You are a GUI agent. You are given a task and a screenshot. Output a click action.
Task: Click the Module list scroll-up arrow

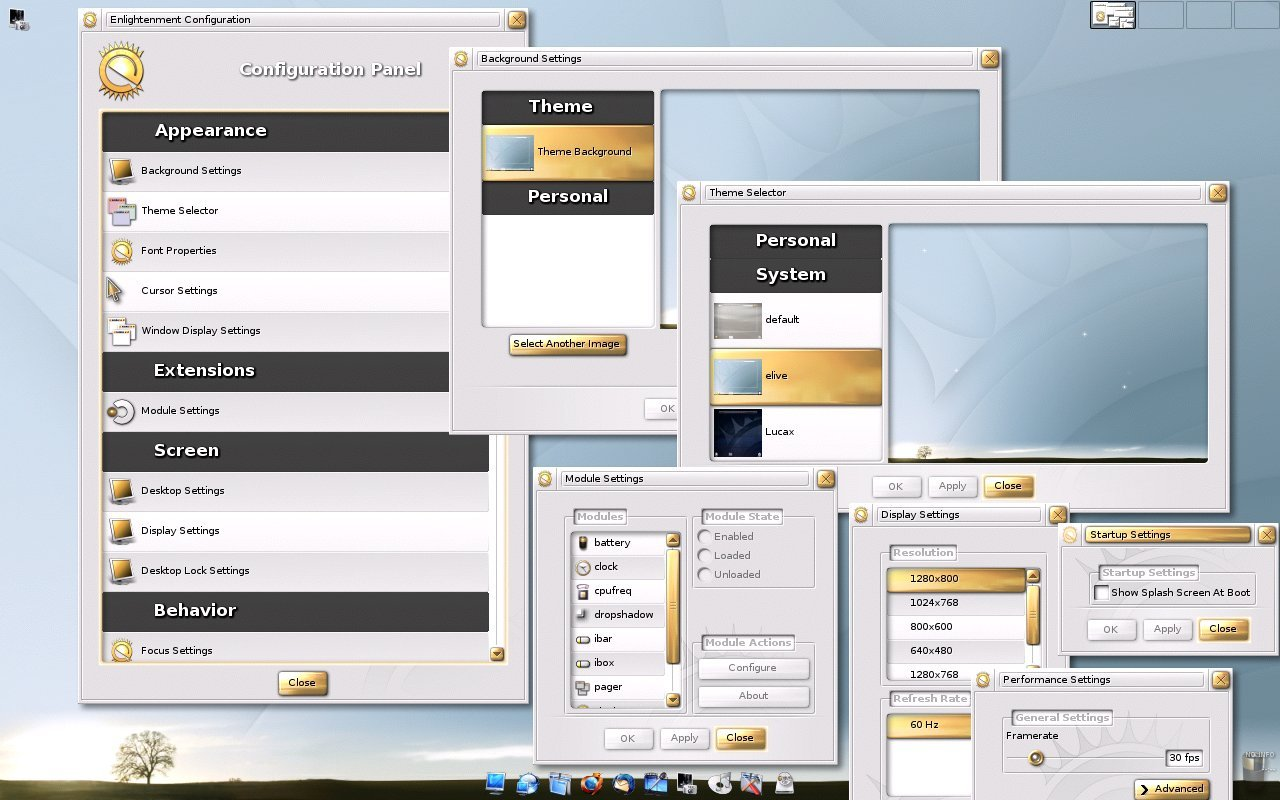pyautogui.click(x=673, y=540)
